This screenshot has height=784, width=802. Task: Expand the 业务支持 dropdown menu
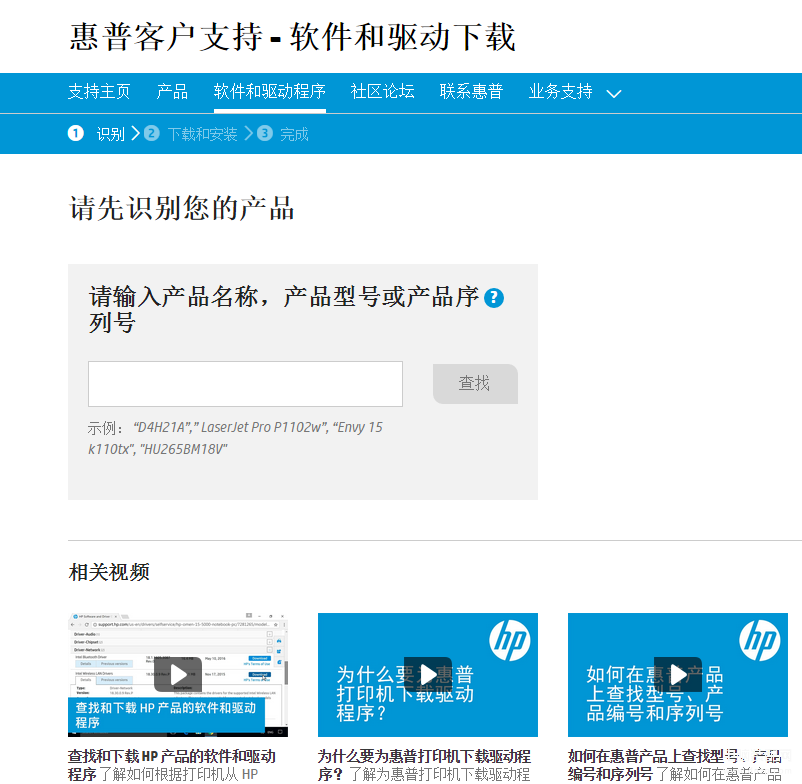[575, 92]
